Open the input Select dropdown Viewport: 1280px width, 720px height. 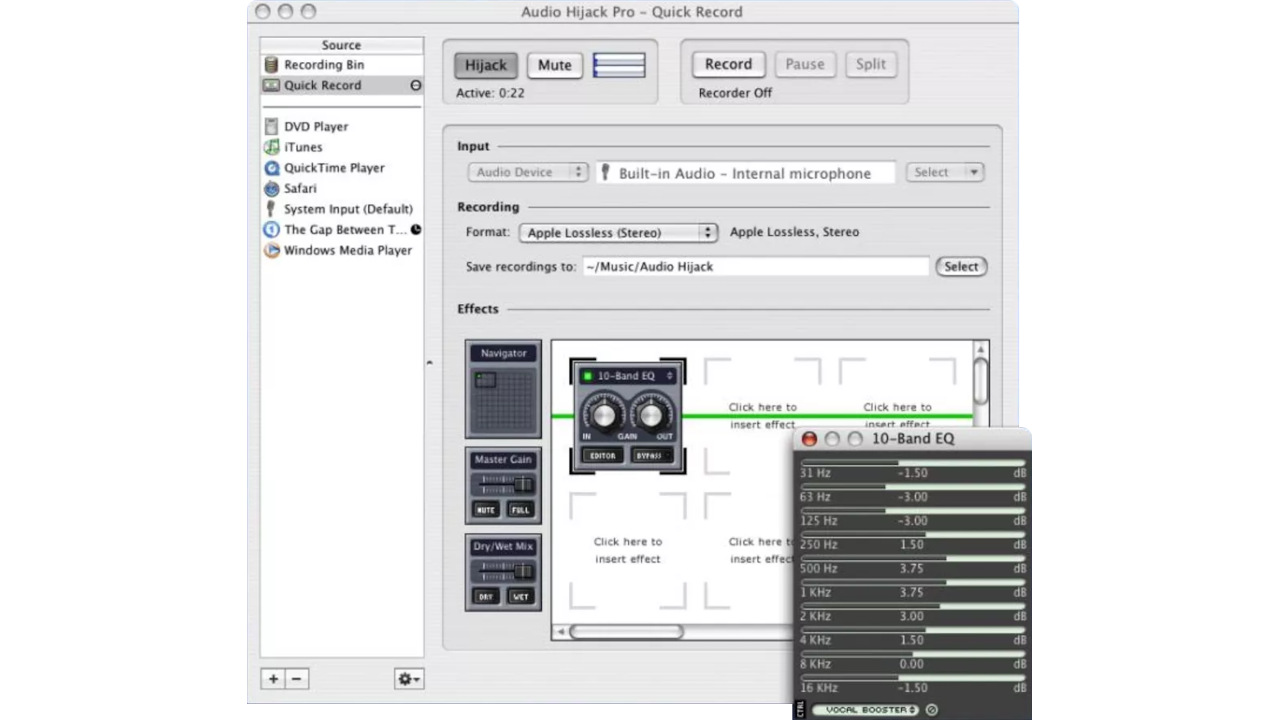(x=945, y=172)
